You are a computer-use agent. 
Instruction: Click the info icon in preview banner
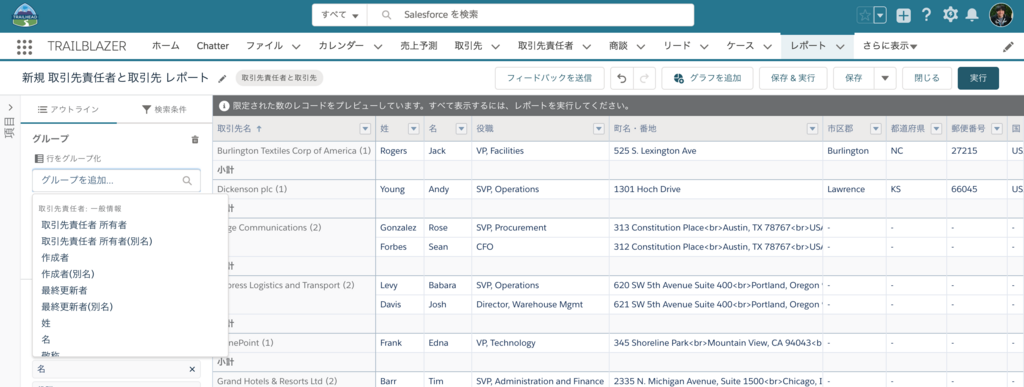point(224,105)
